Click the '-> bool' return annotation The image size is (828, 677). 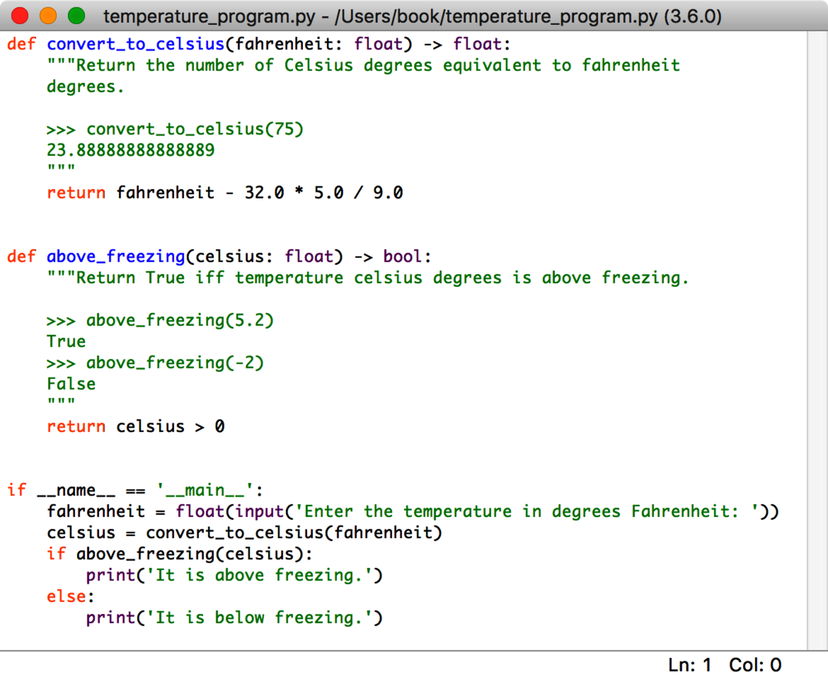393,256
